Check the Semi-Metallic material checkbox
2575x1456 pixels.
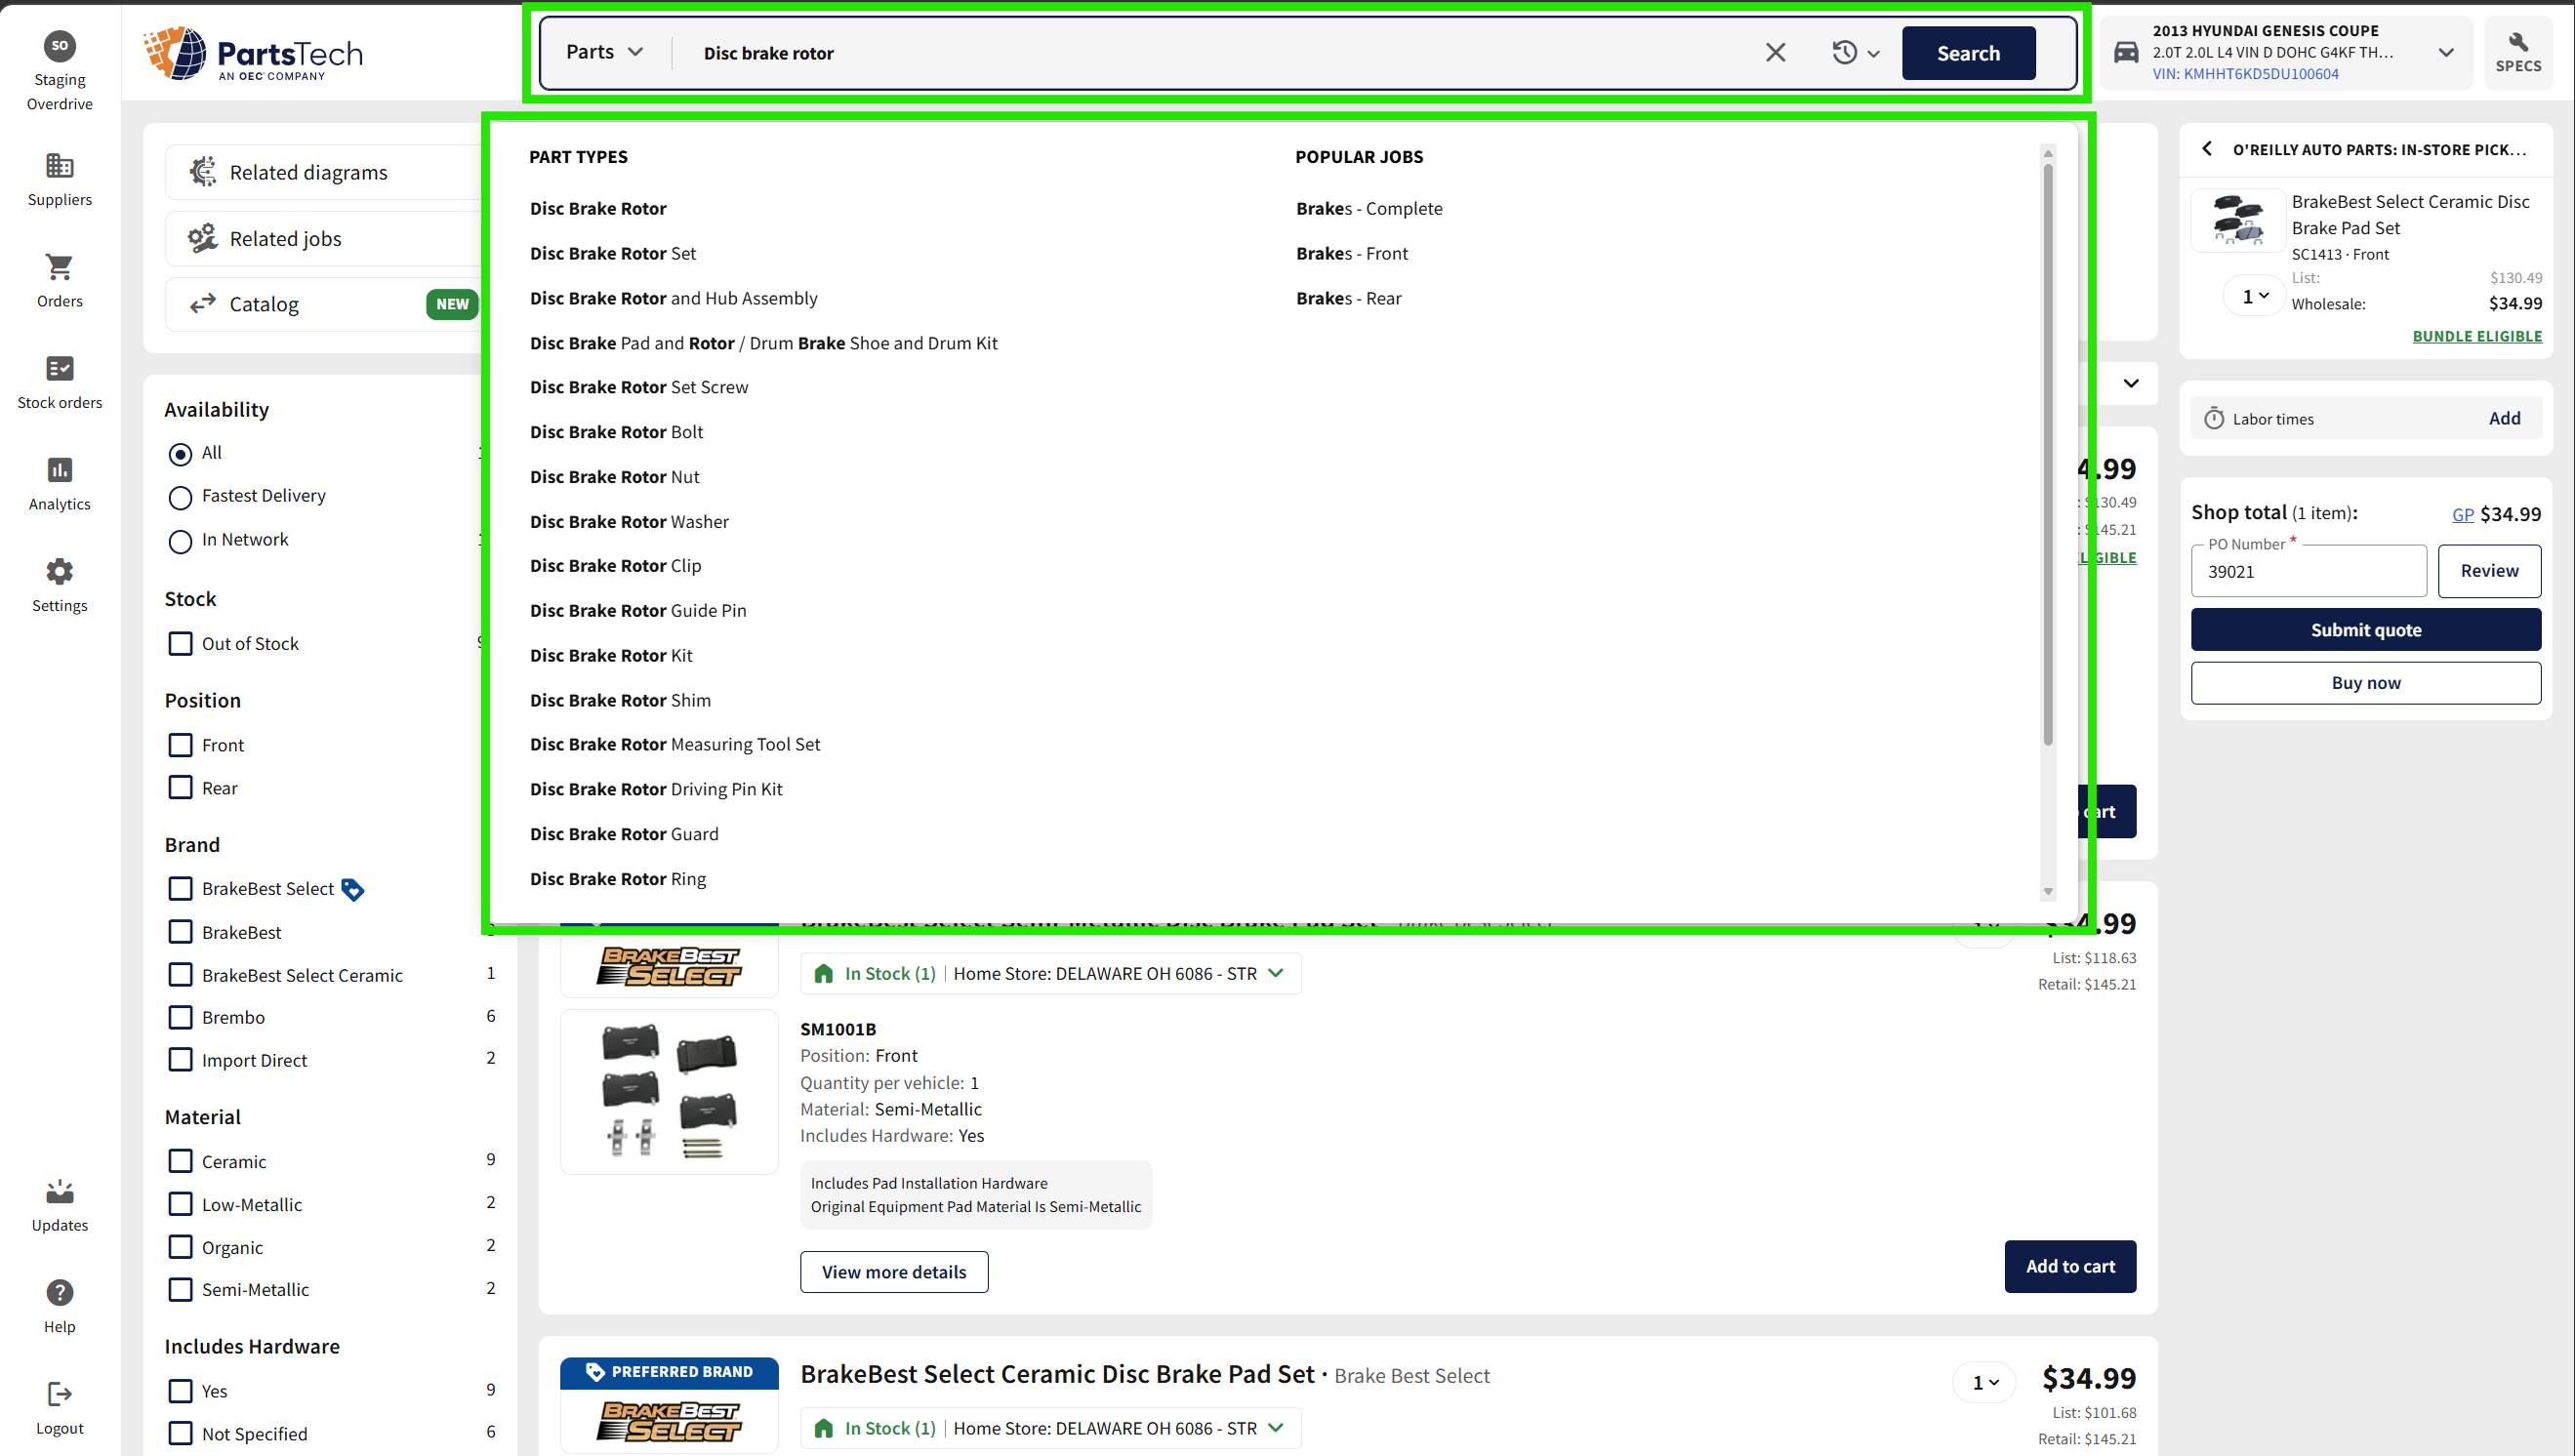pos(180,1289)
